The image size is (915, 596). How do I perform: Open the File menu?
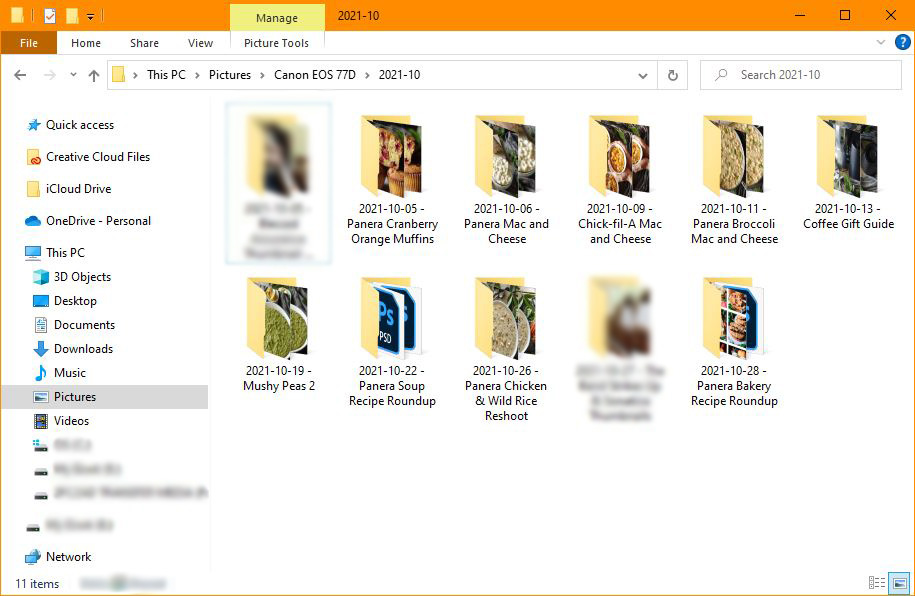pyautogui.click(x=29, y=43)
